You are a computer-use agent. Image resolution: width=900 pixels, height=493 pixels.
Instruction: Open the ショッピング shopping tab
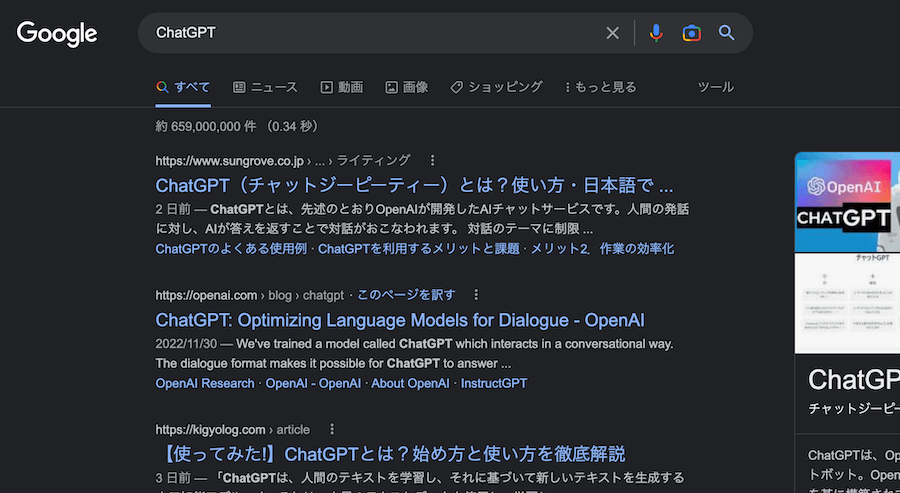pos(496,87)
